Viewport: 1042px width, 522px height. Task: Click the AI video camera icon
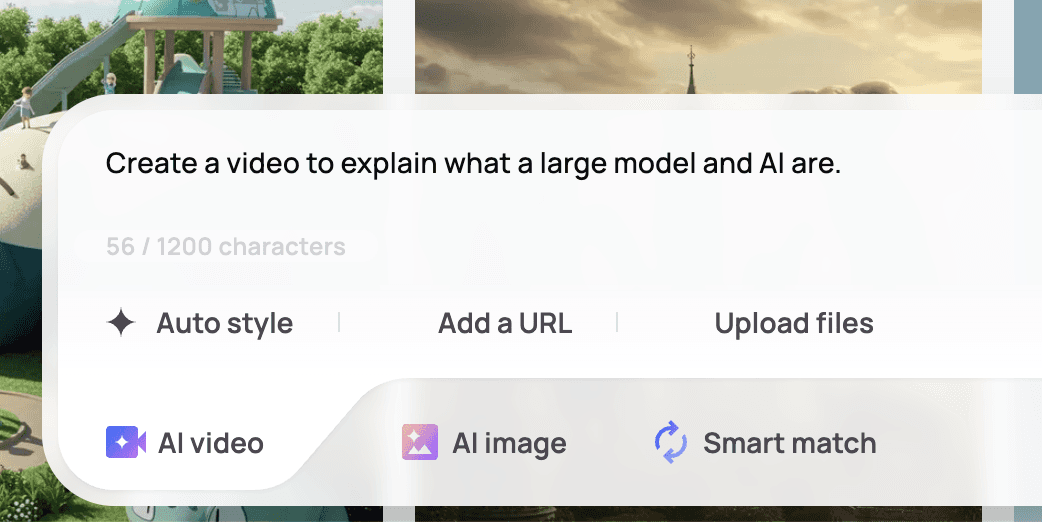[x=126, y=442]
